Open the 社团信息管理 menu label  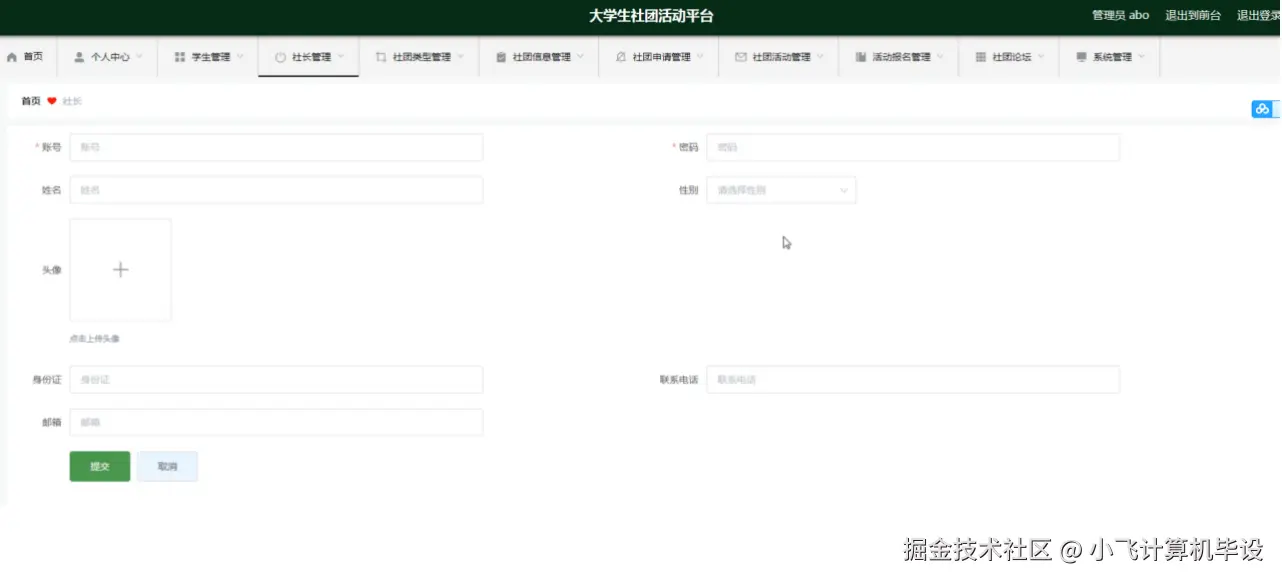click(x=542, y=57)
